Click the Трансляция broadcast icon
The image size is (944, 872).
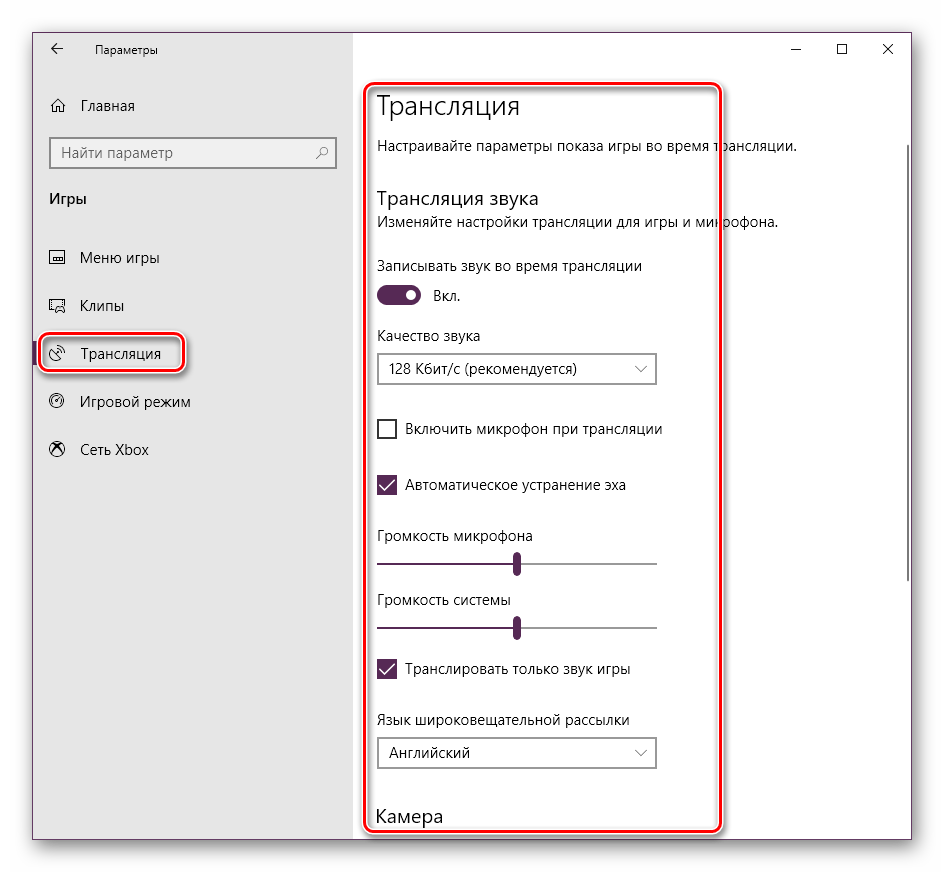coord(58,354)
